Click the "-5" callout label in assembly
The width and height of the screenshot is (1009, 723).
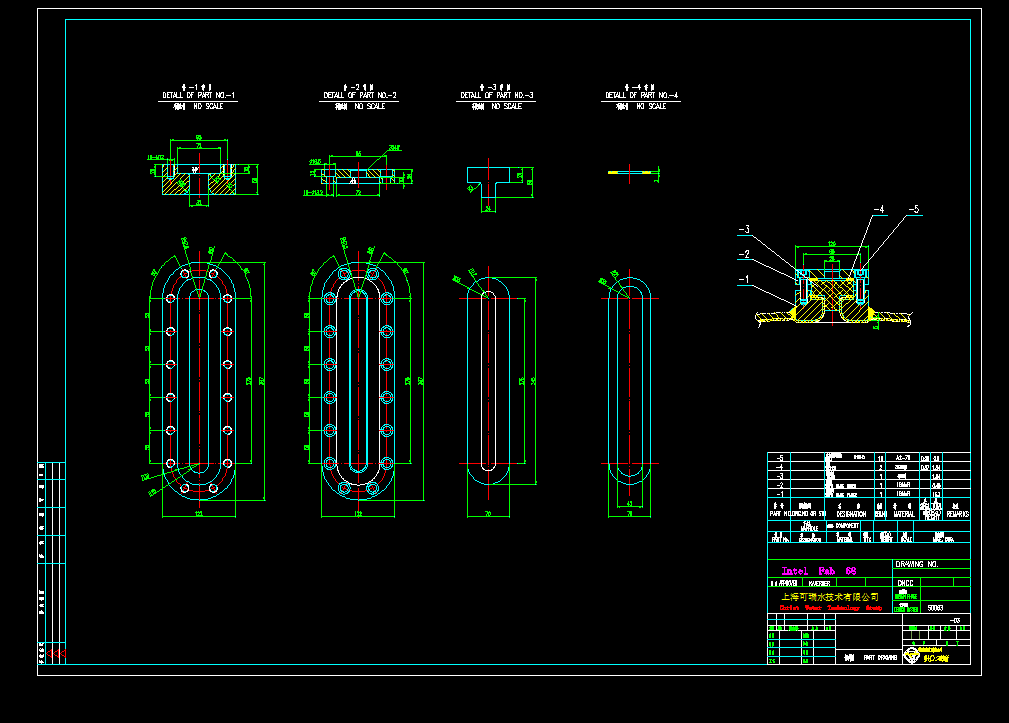point(913,209)
